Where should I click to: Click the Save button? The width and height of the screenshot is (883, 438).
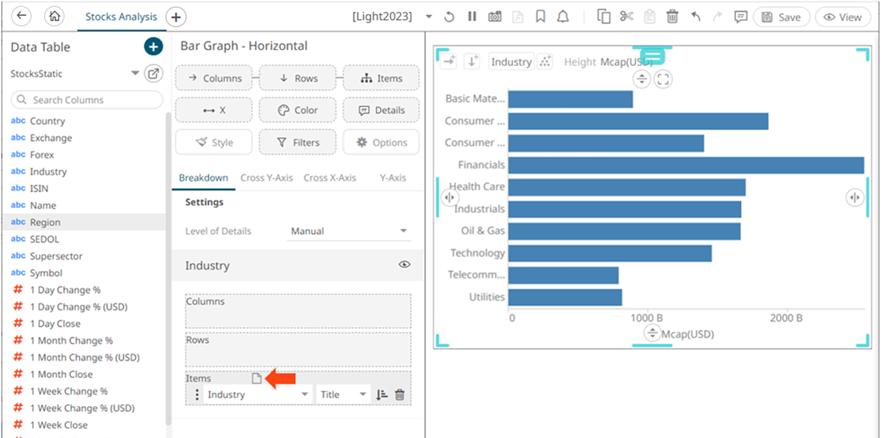tap(781, 17)
